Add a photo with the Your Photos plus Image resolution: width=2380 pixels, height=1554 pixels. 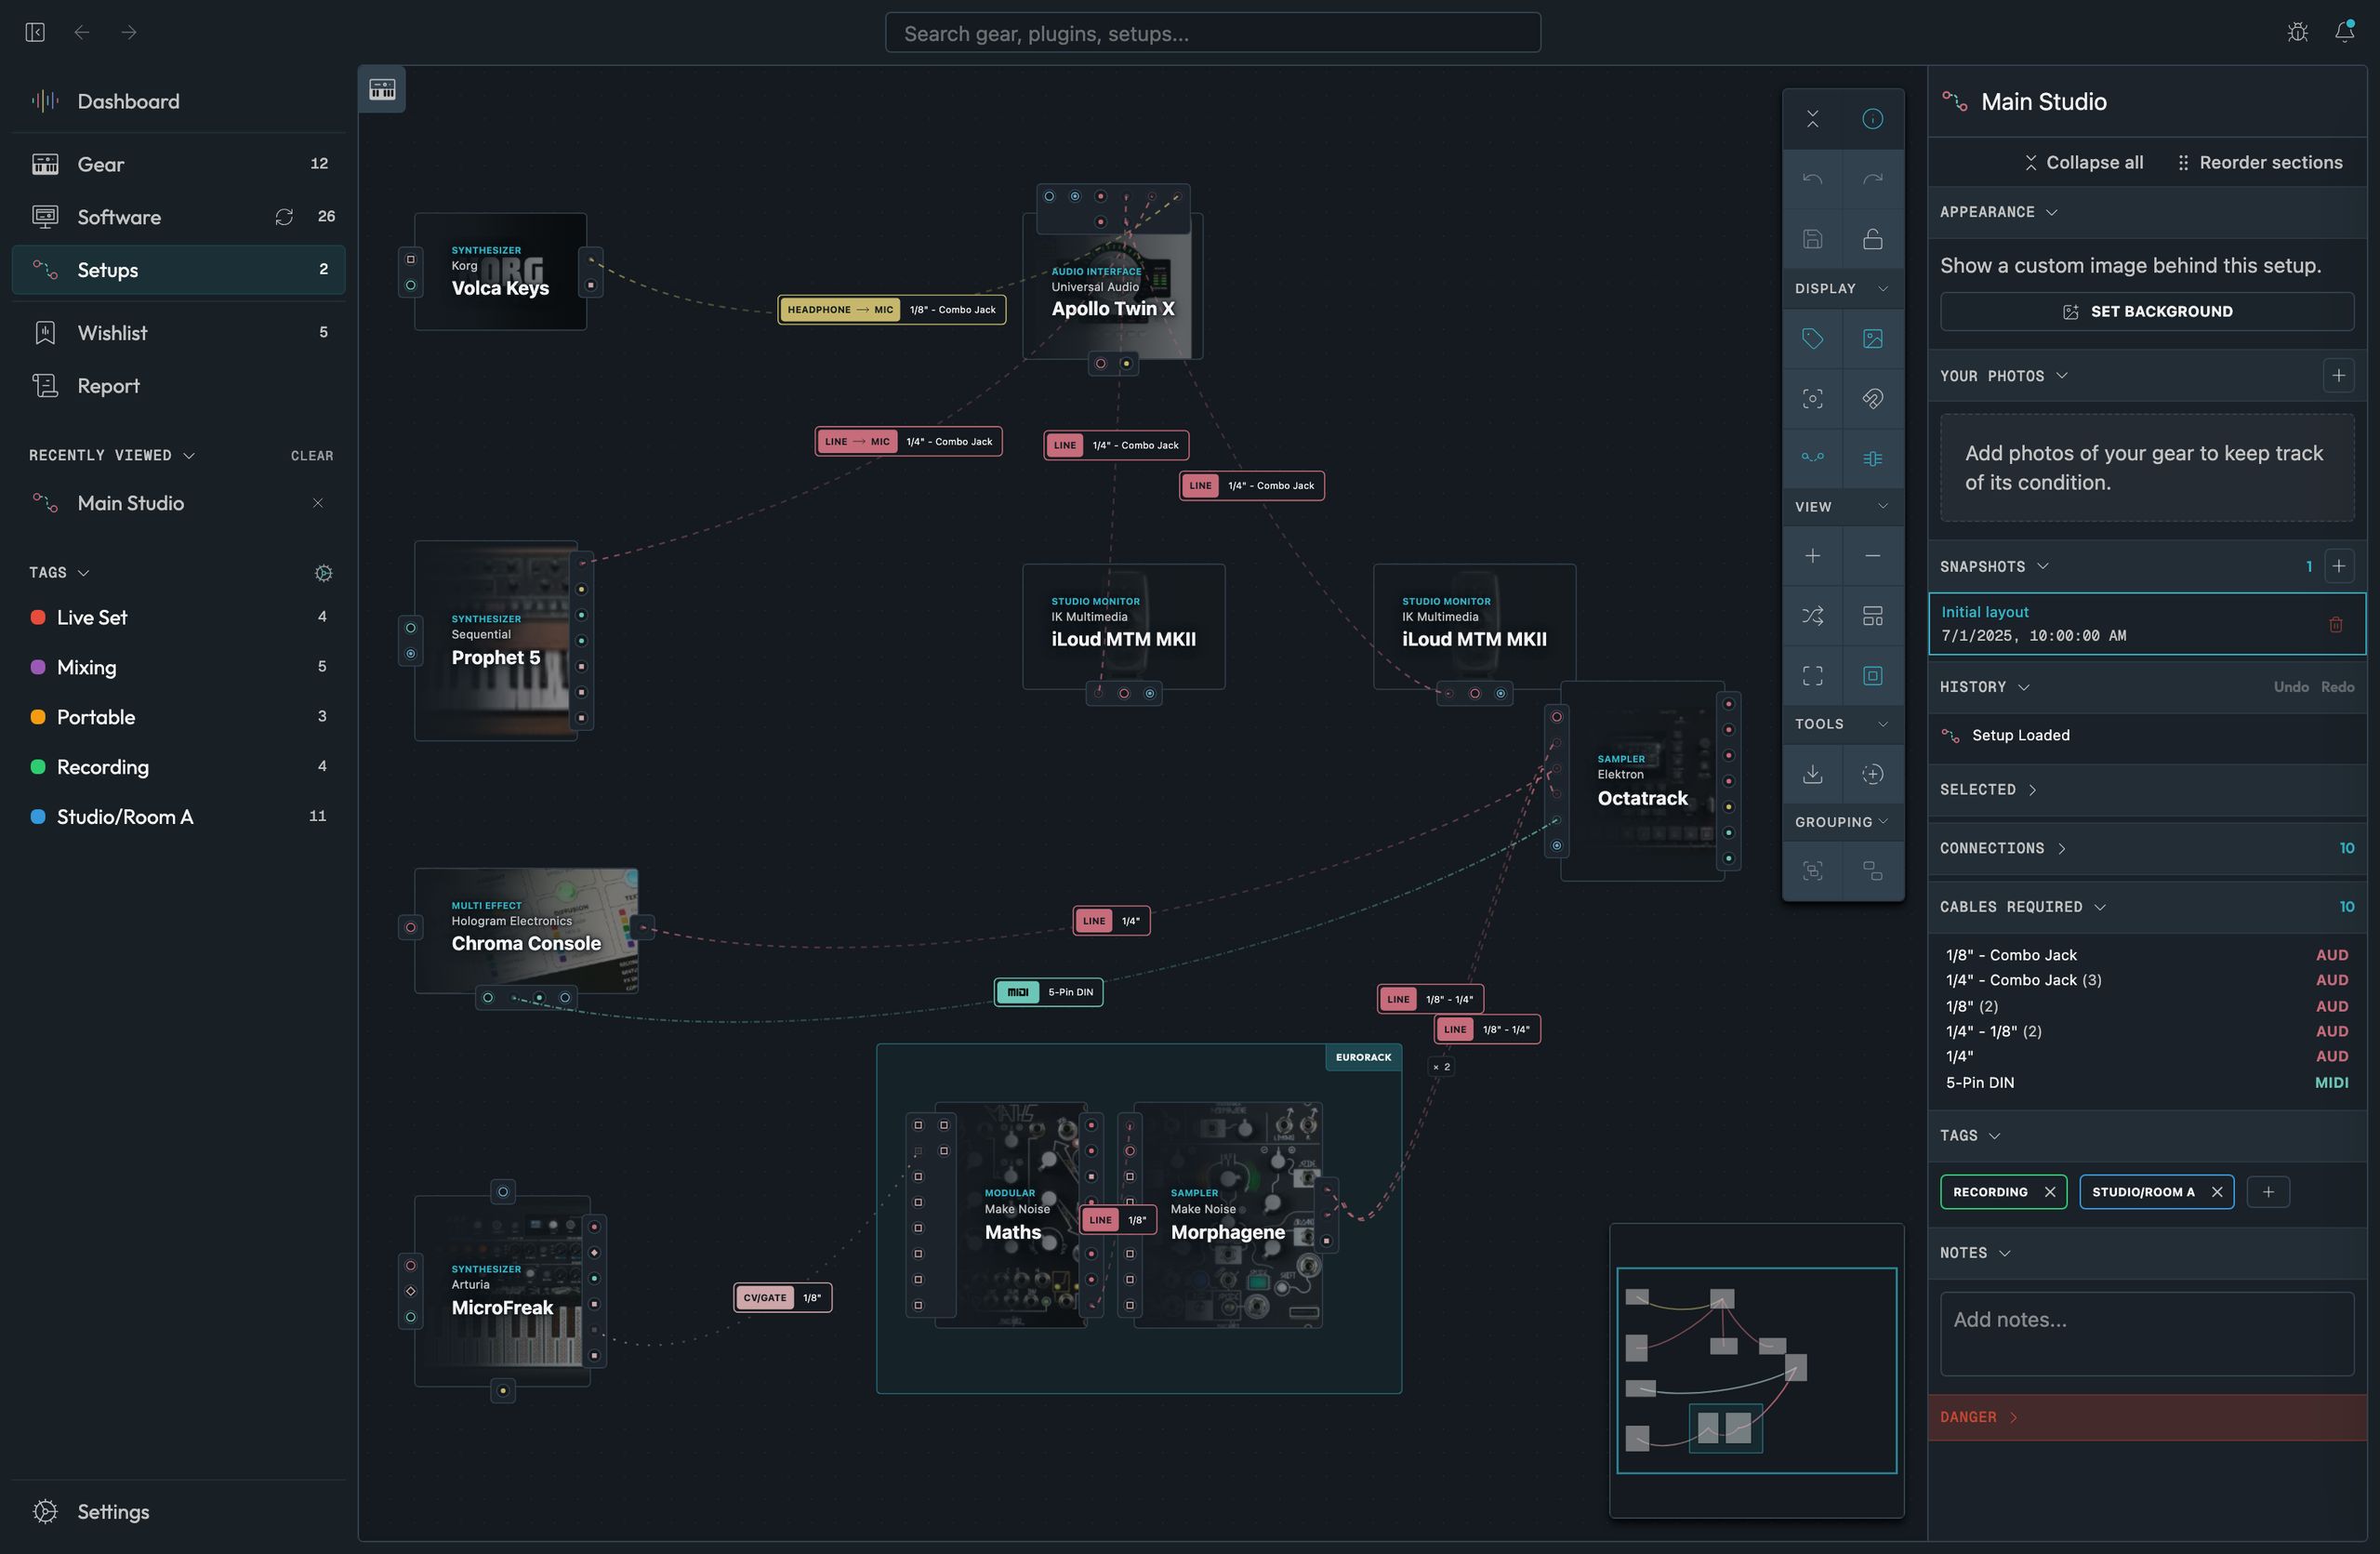[2338, 376]
